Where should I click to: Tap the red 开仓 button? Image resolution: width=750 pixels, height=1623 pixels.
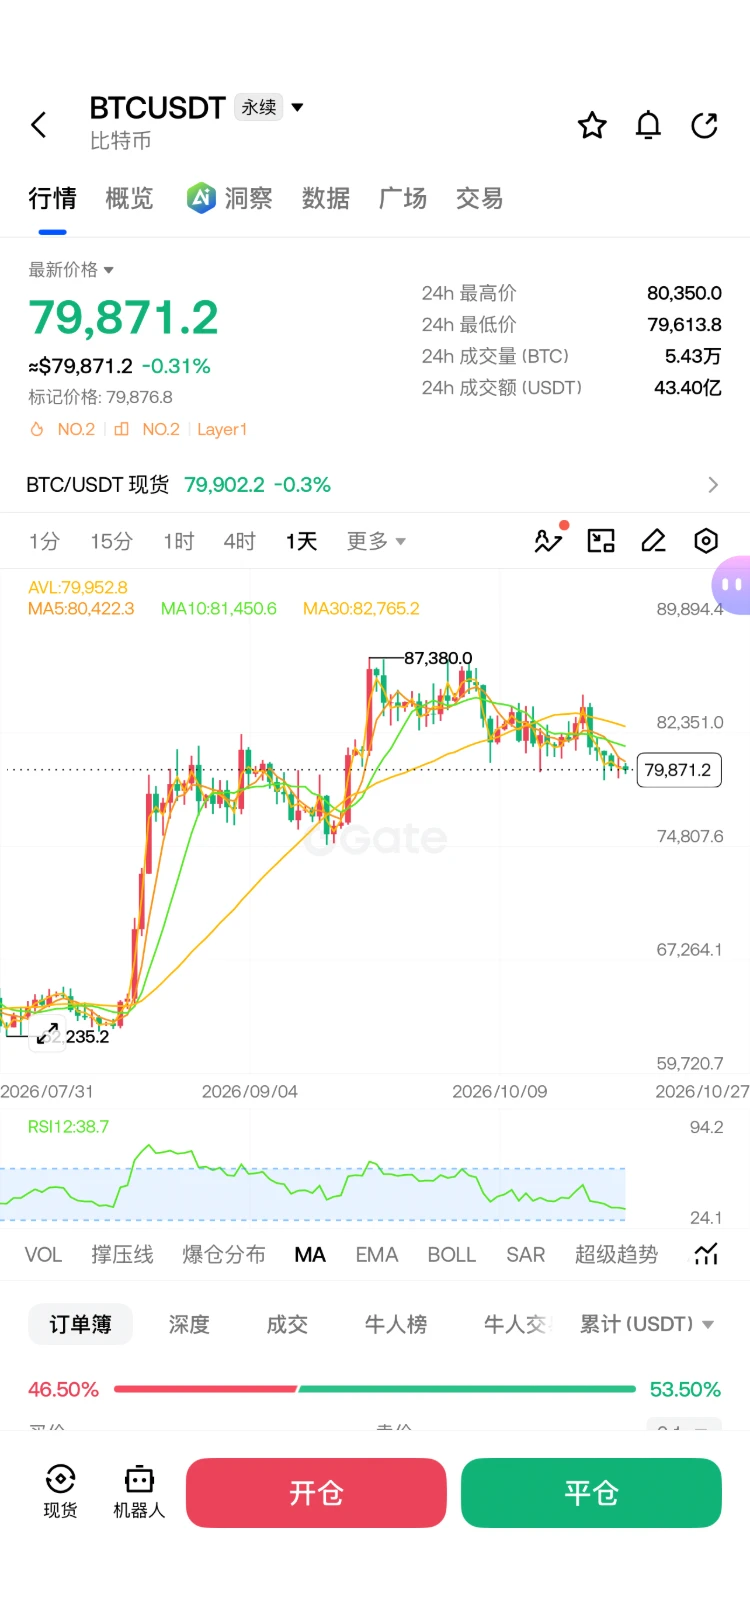point(316,1492)
